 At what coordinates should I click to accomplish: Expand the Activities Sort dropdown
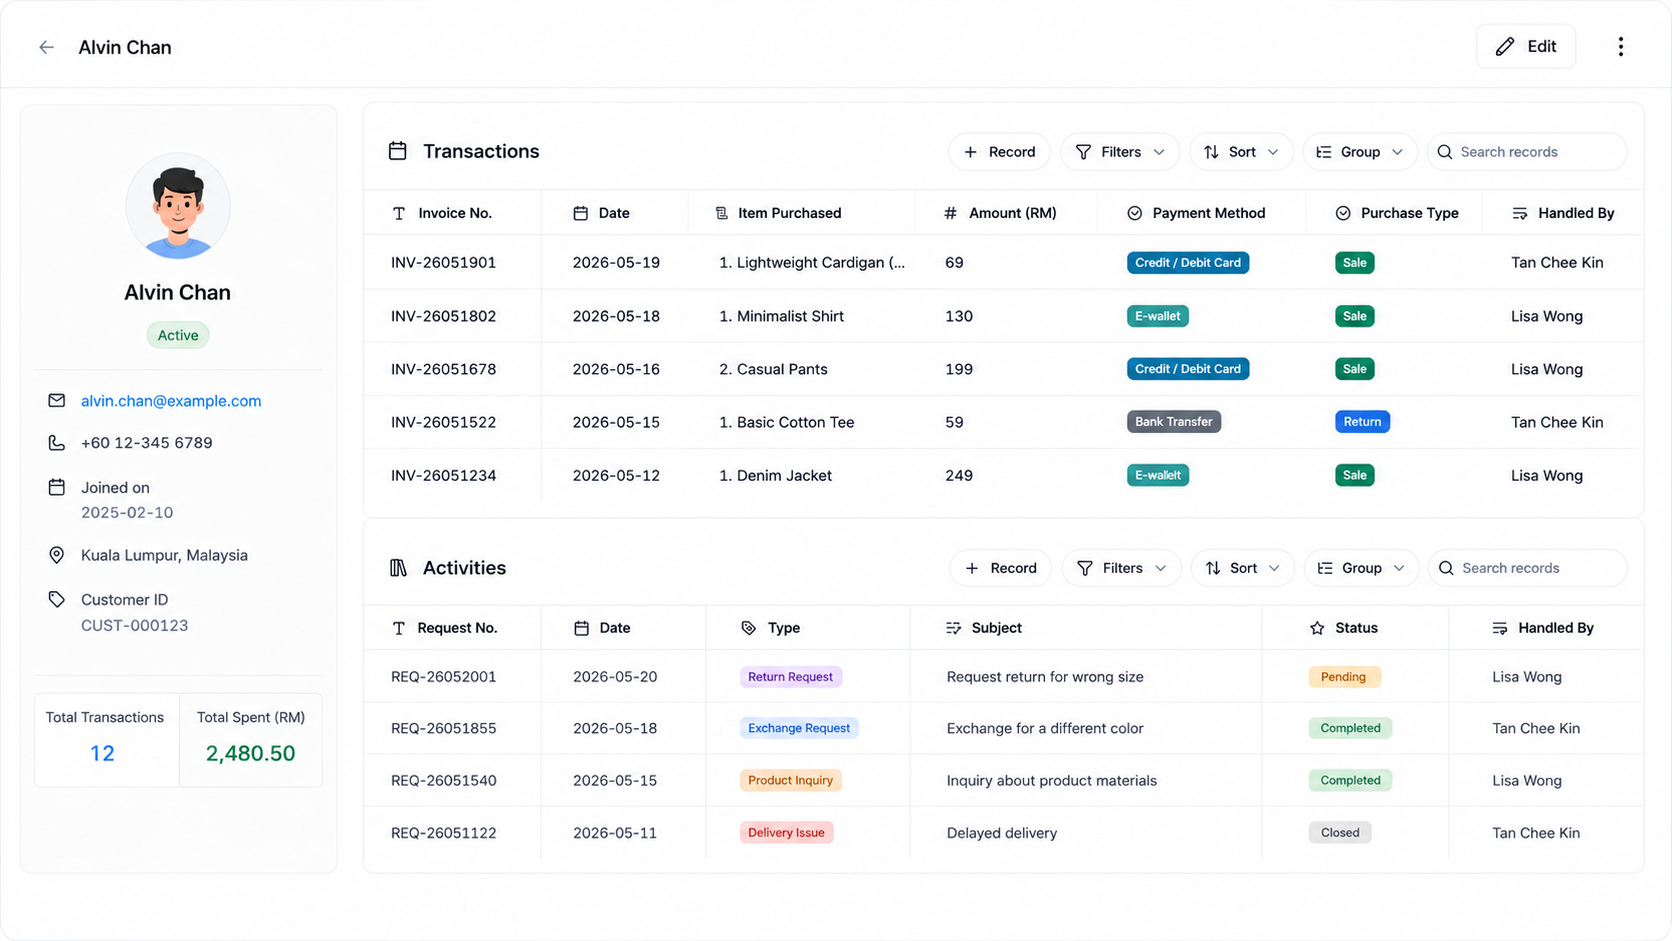(x=1243, y=568)
